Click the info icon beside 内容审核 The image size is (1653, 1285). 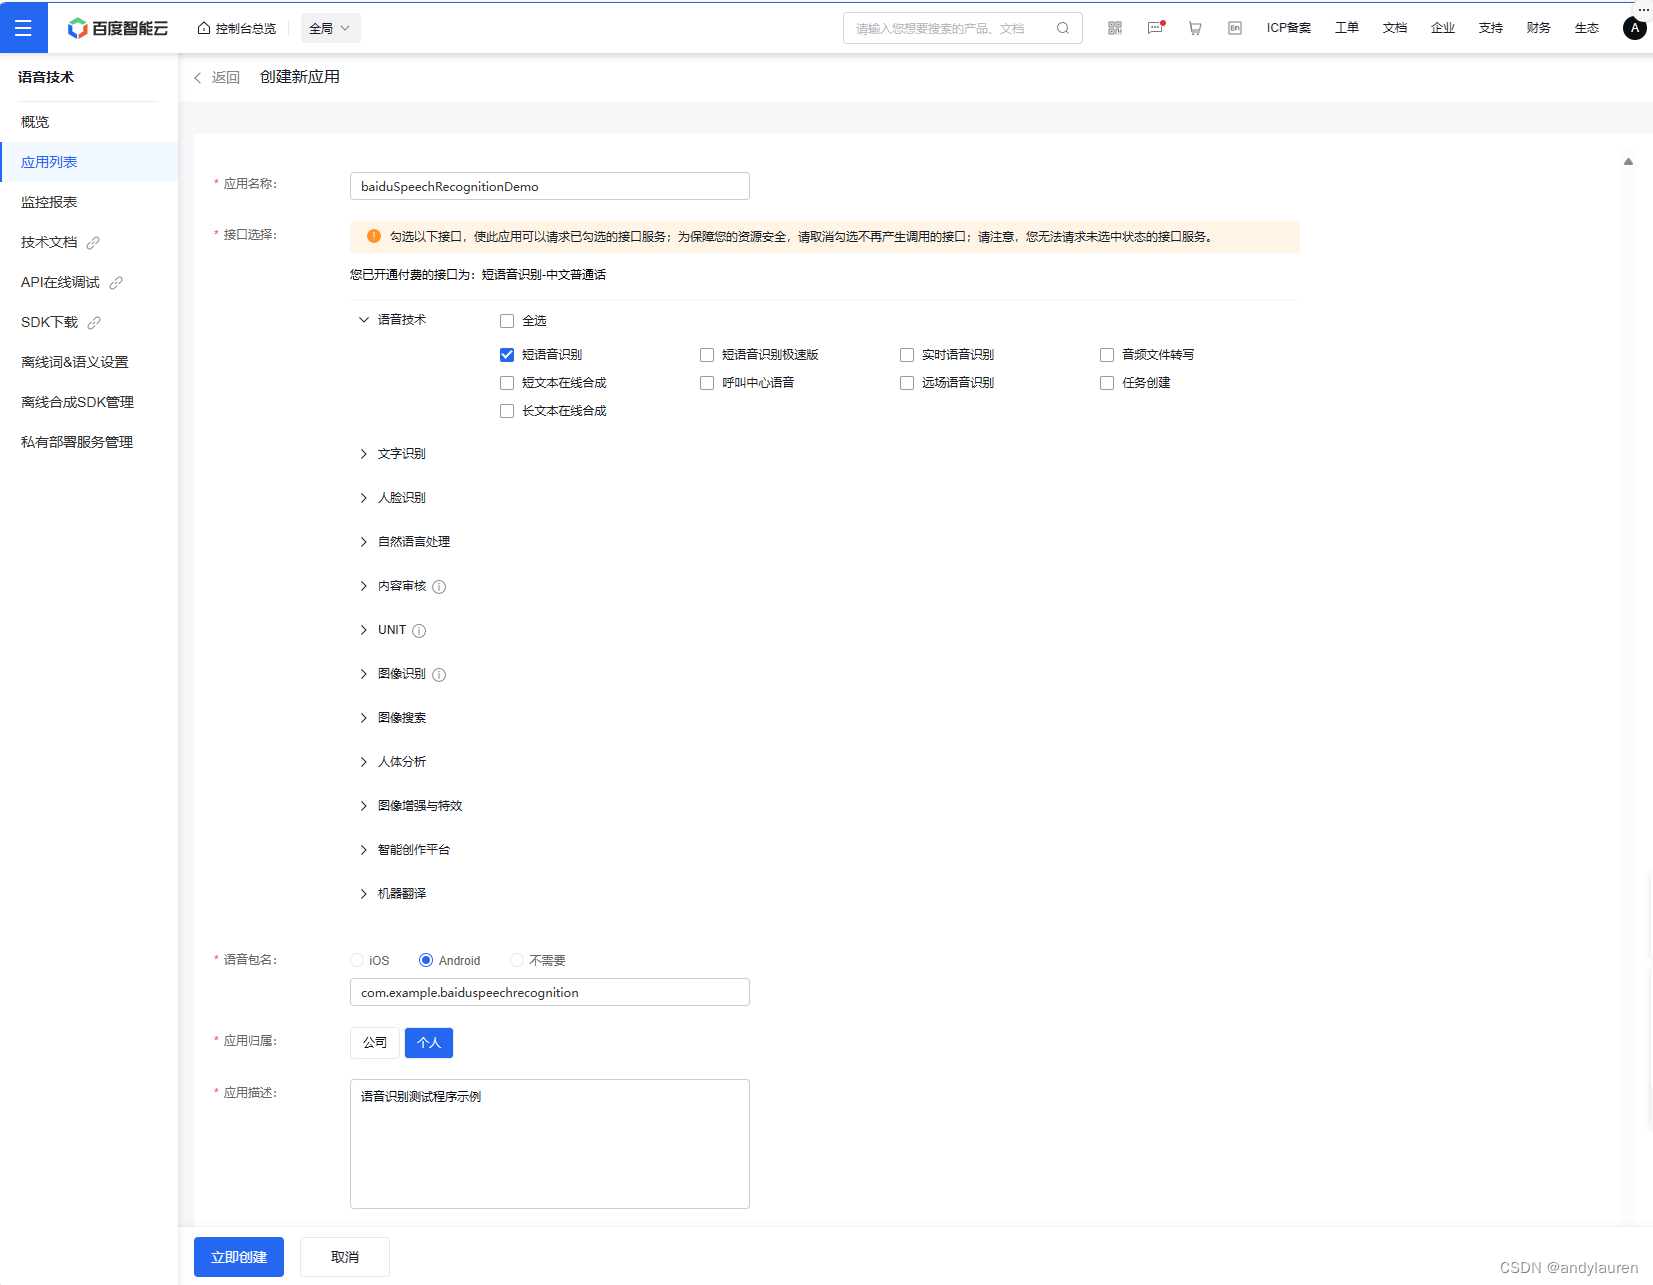pyautogui.click(x=439, y=587)
